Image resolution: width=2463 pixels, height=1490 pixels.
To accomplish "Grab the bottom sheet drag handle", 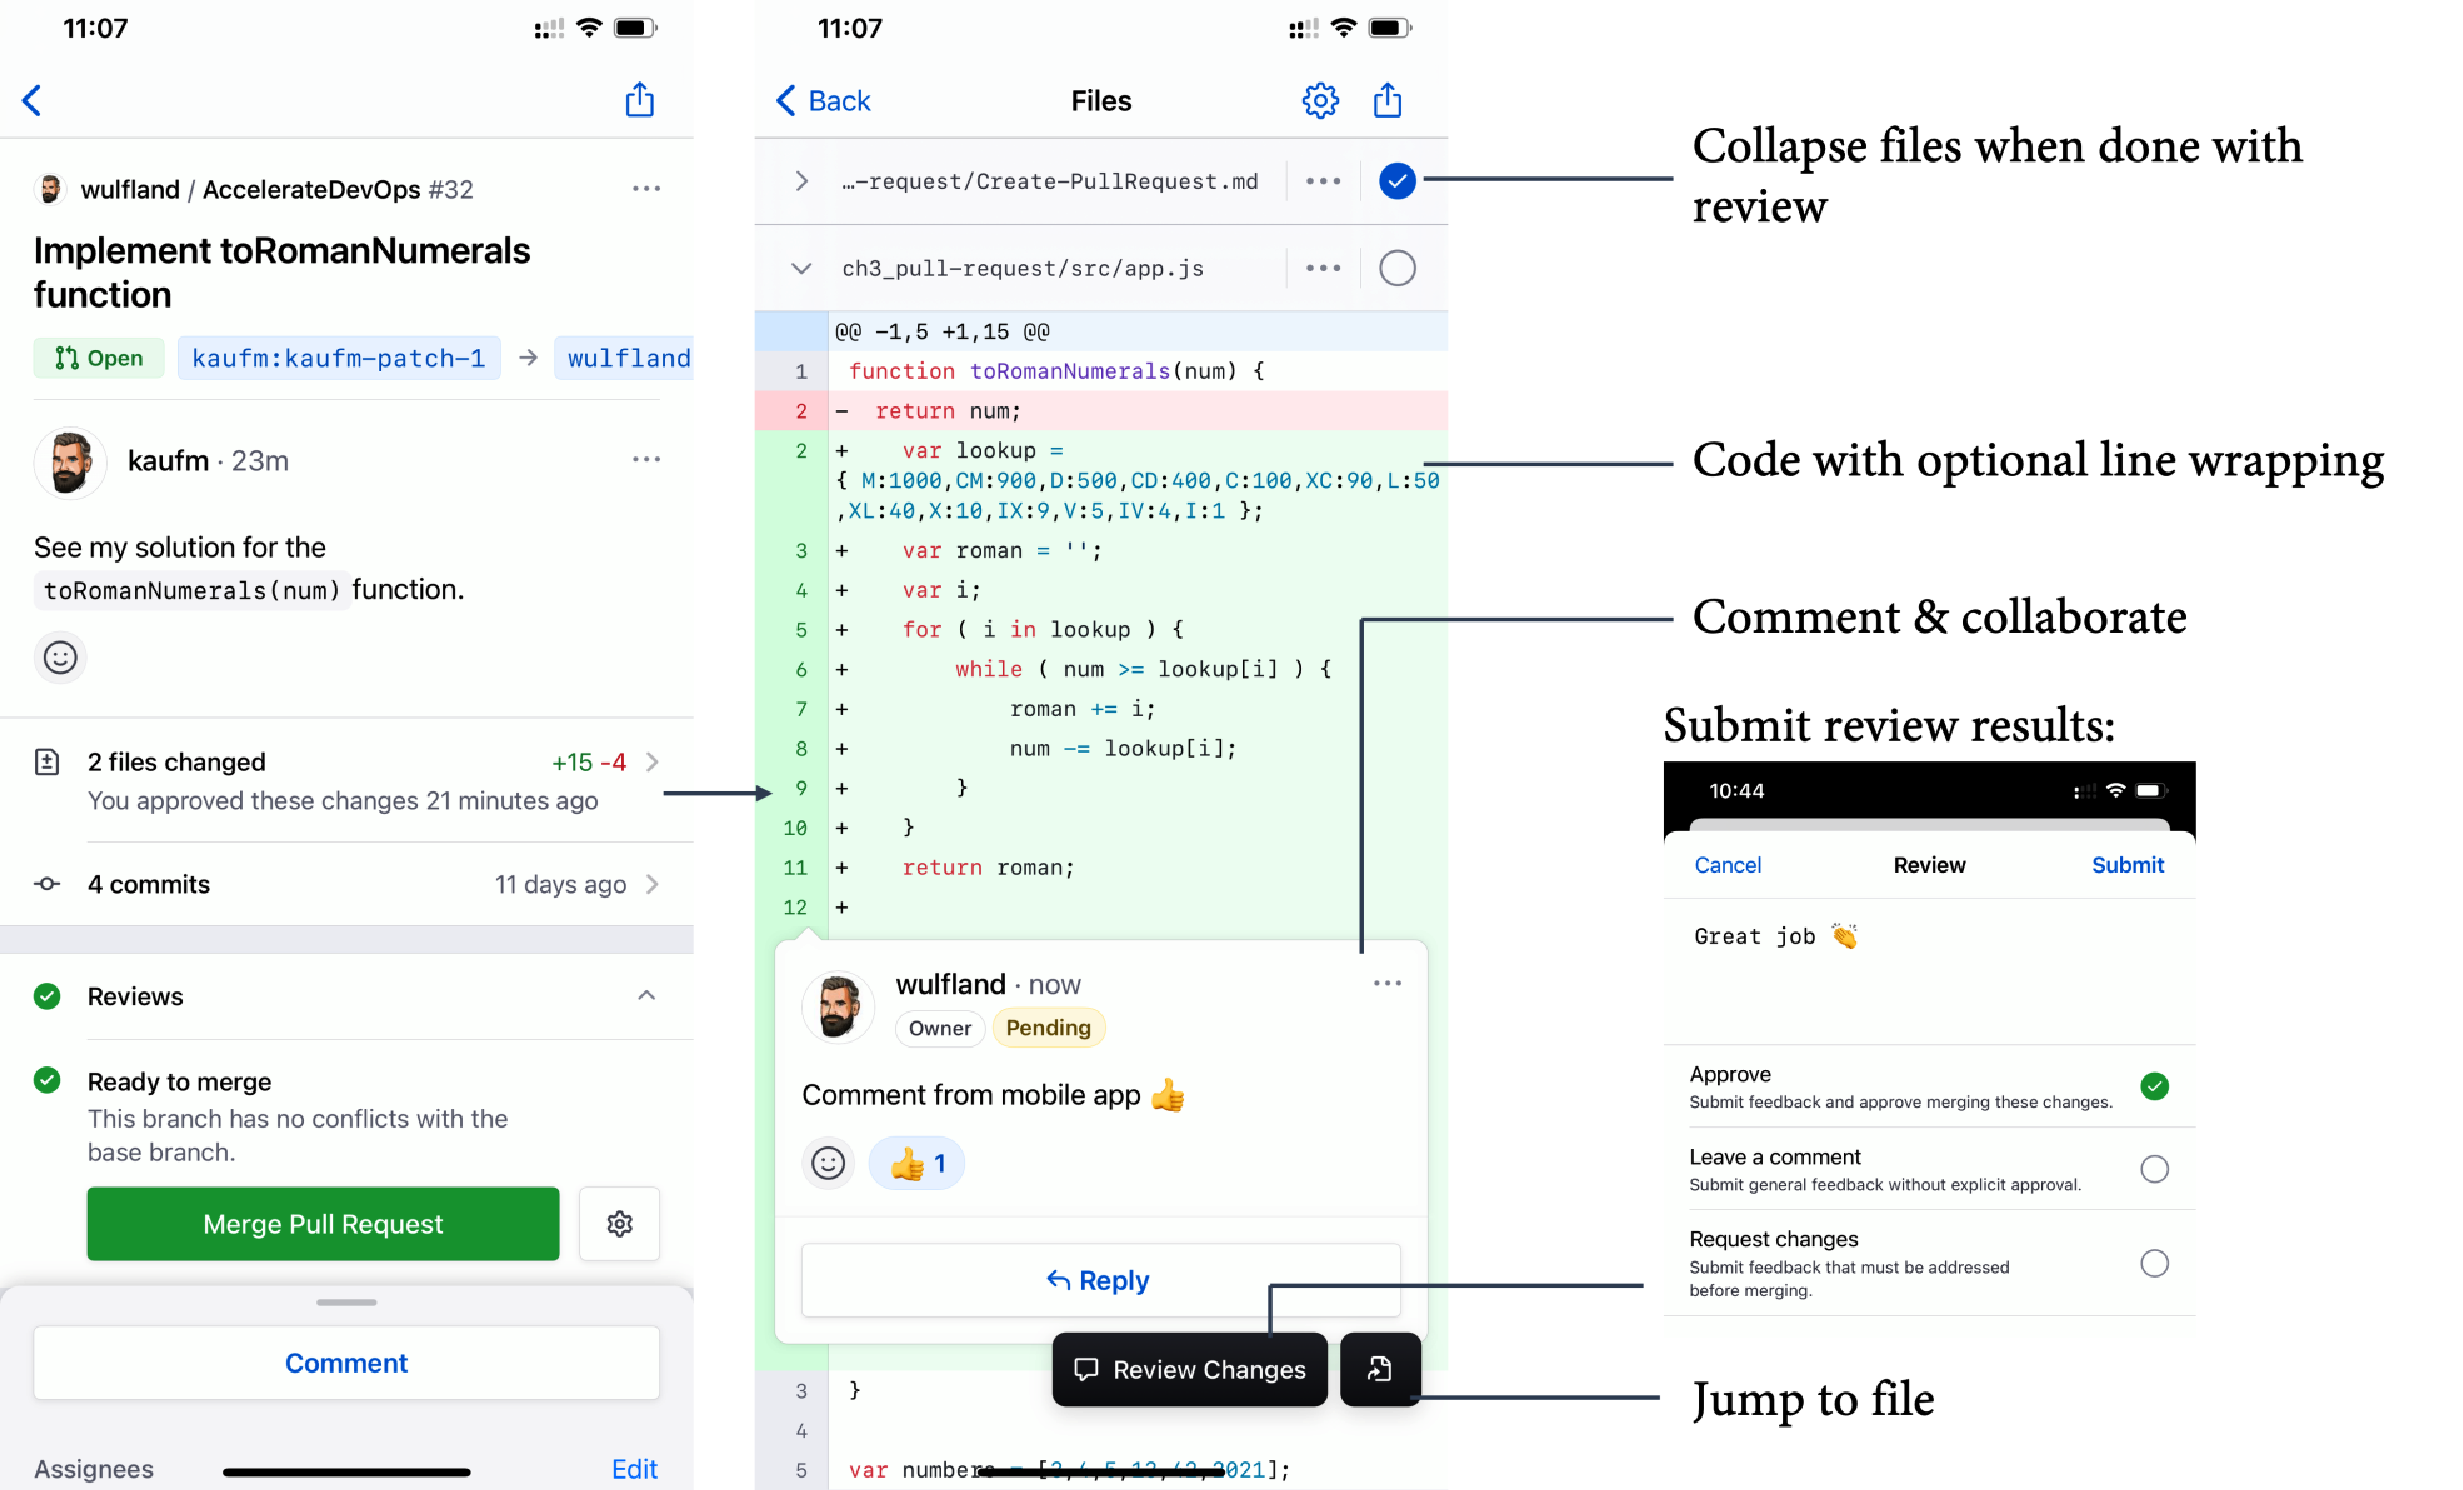I will coord(346,1302).
